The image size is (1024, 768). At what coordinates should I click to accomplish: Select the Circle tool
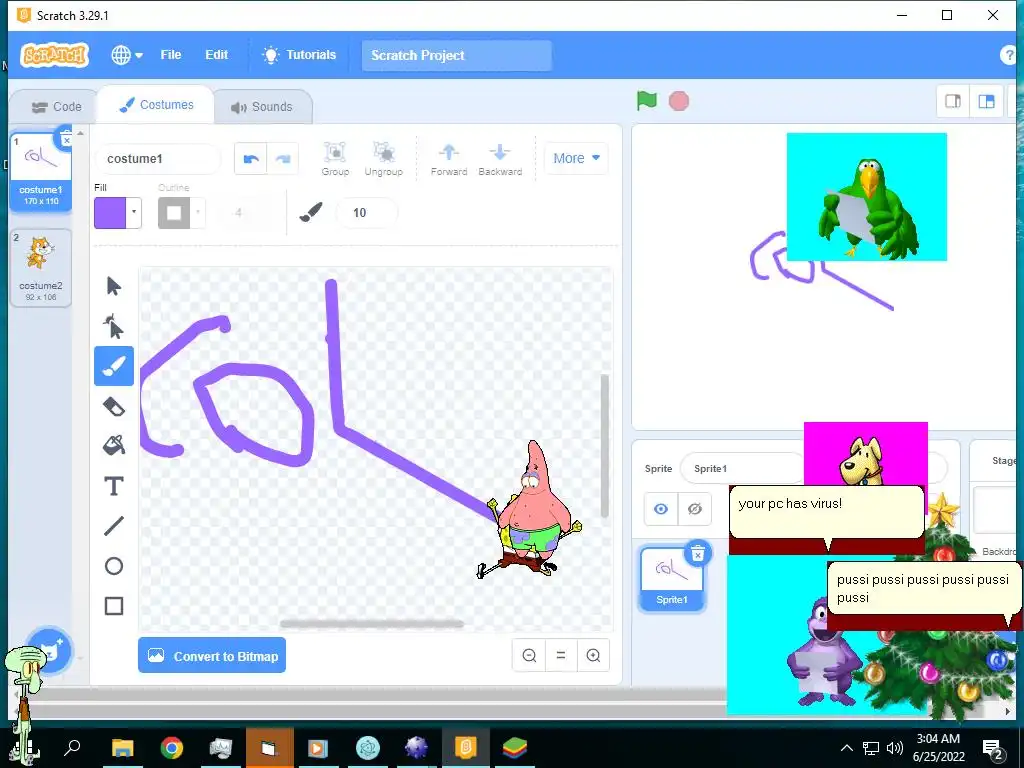point(114,566)
